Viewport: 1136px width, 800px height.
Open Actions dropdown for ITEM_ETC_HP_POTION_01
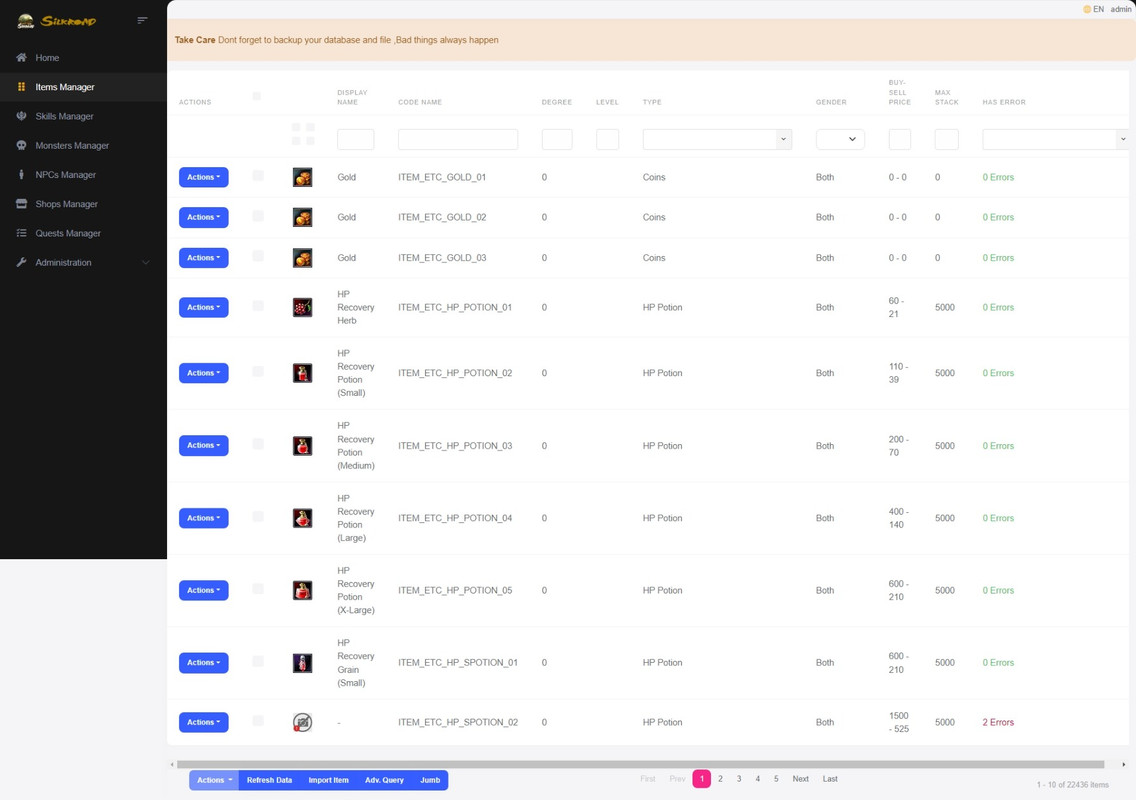[x=204, y=307]
